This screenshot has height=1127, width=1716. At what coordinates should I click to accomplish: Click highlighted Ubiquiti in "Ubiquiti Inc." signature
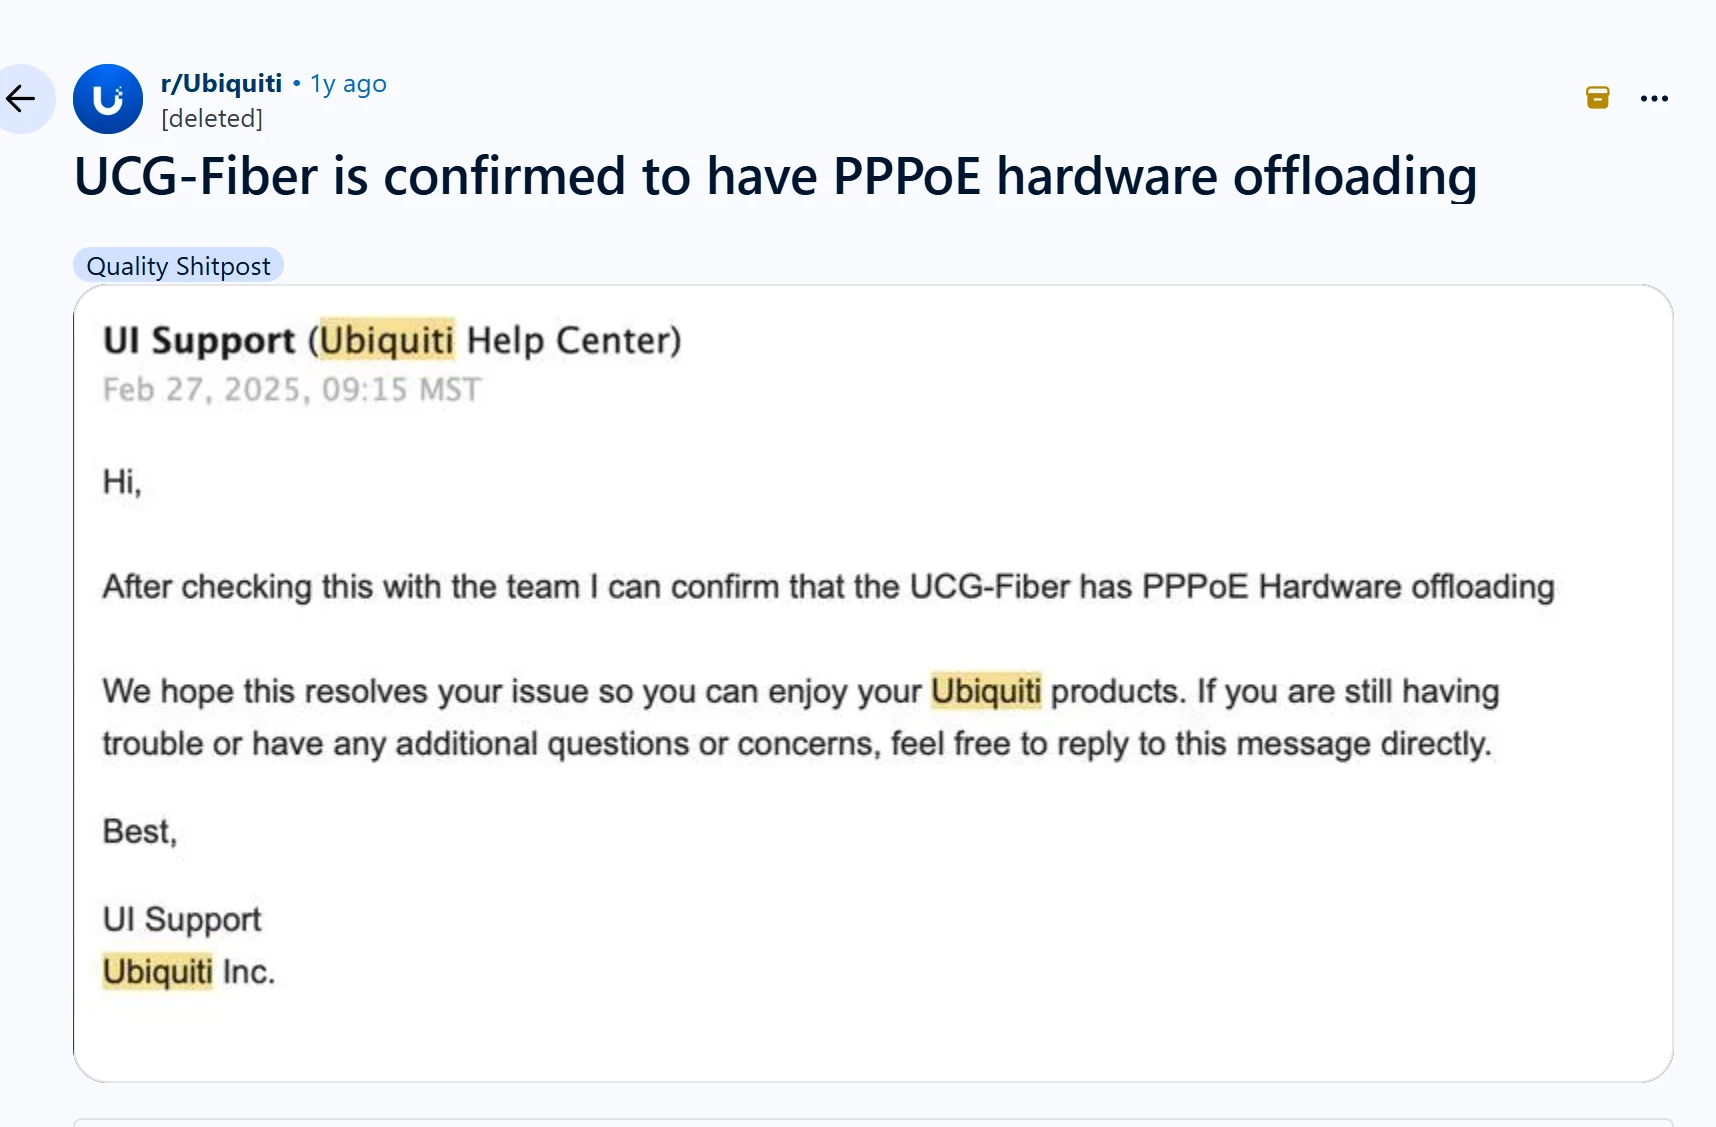[157, 971]
